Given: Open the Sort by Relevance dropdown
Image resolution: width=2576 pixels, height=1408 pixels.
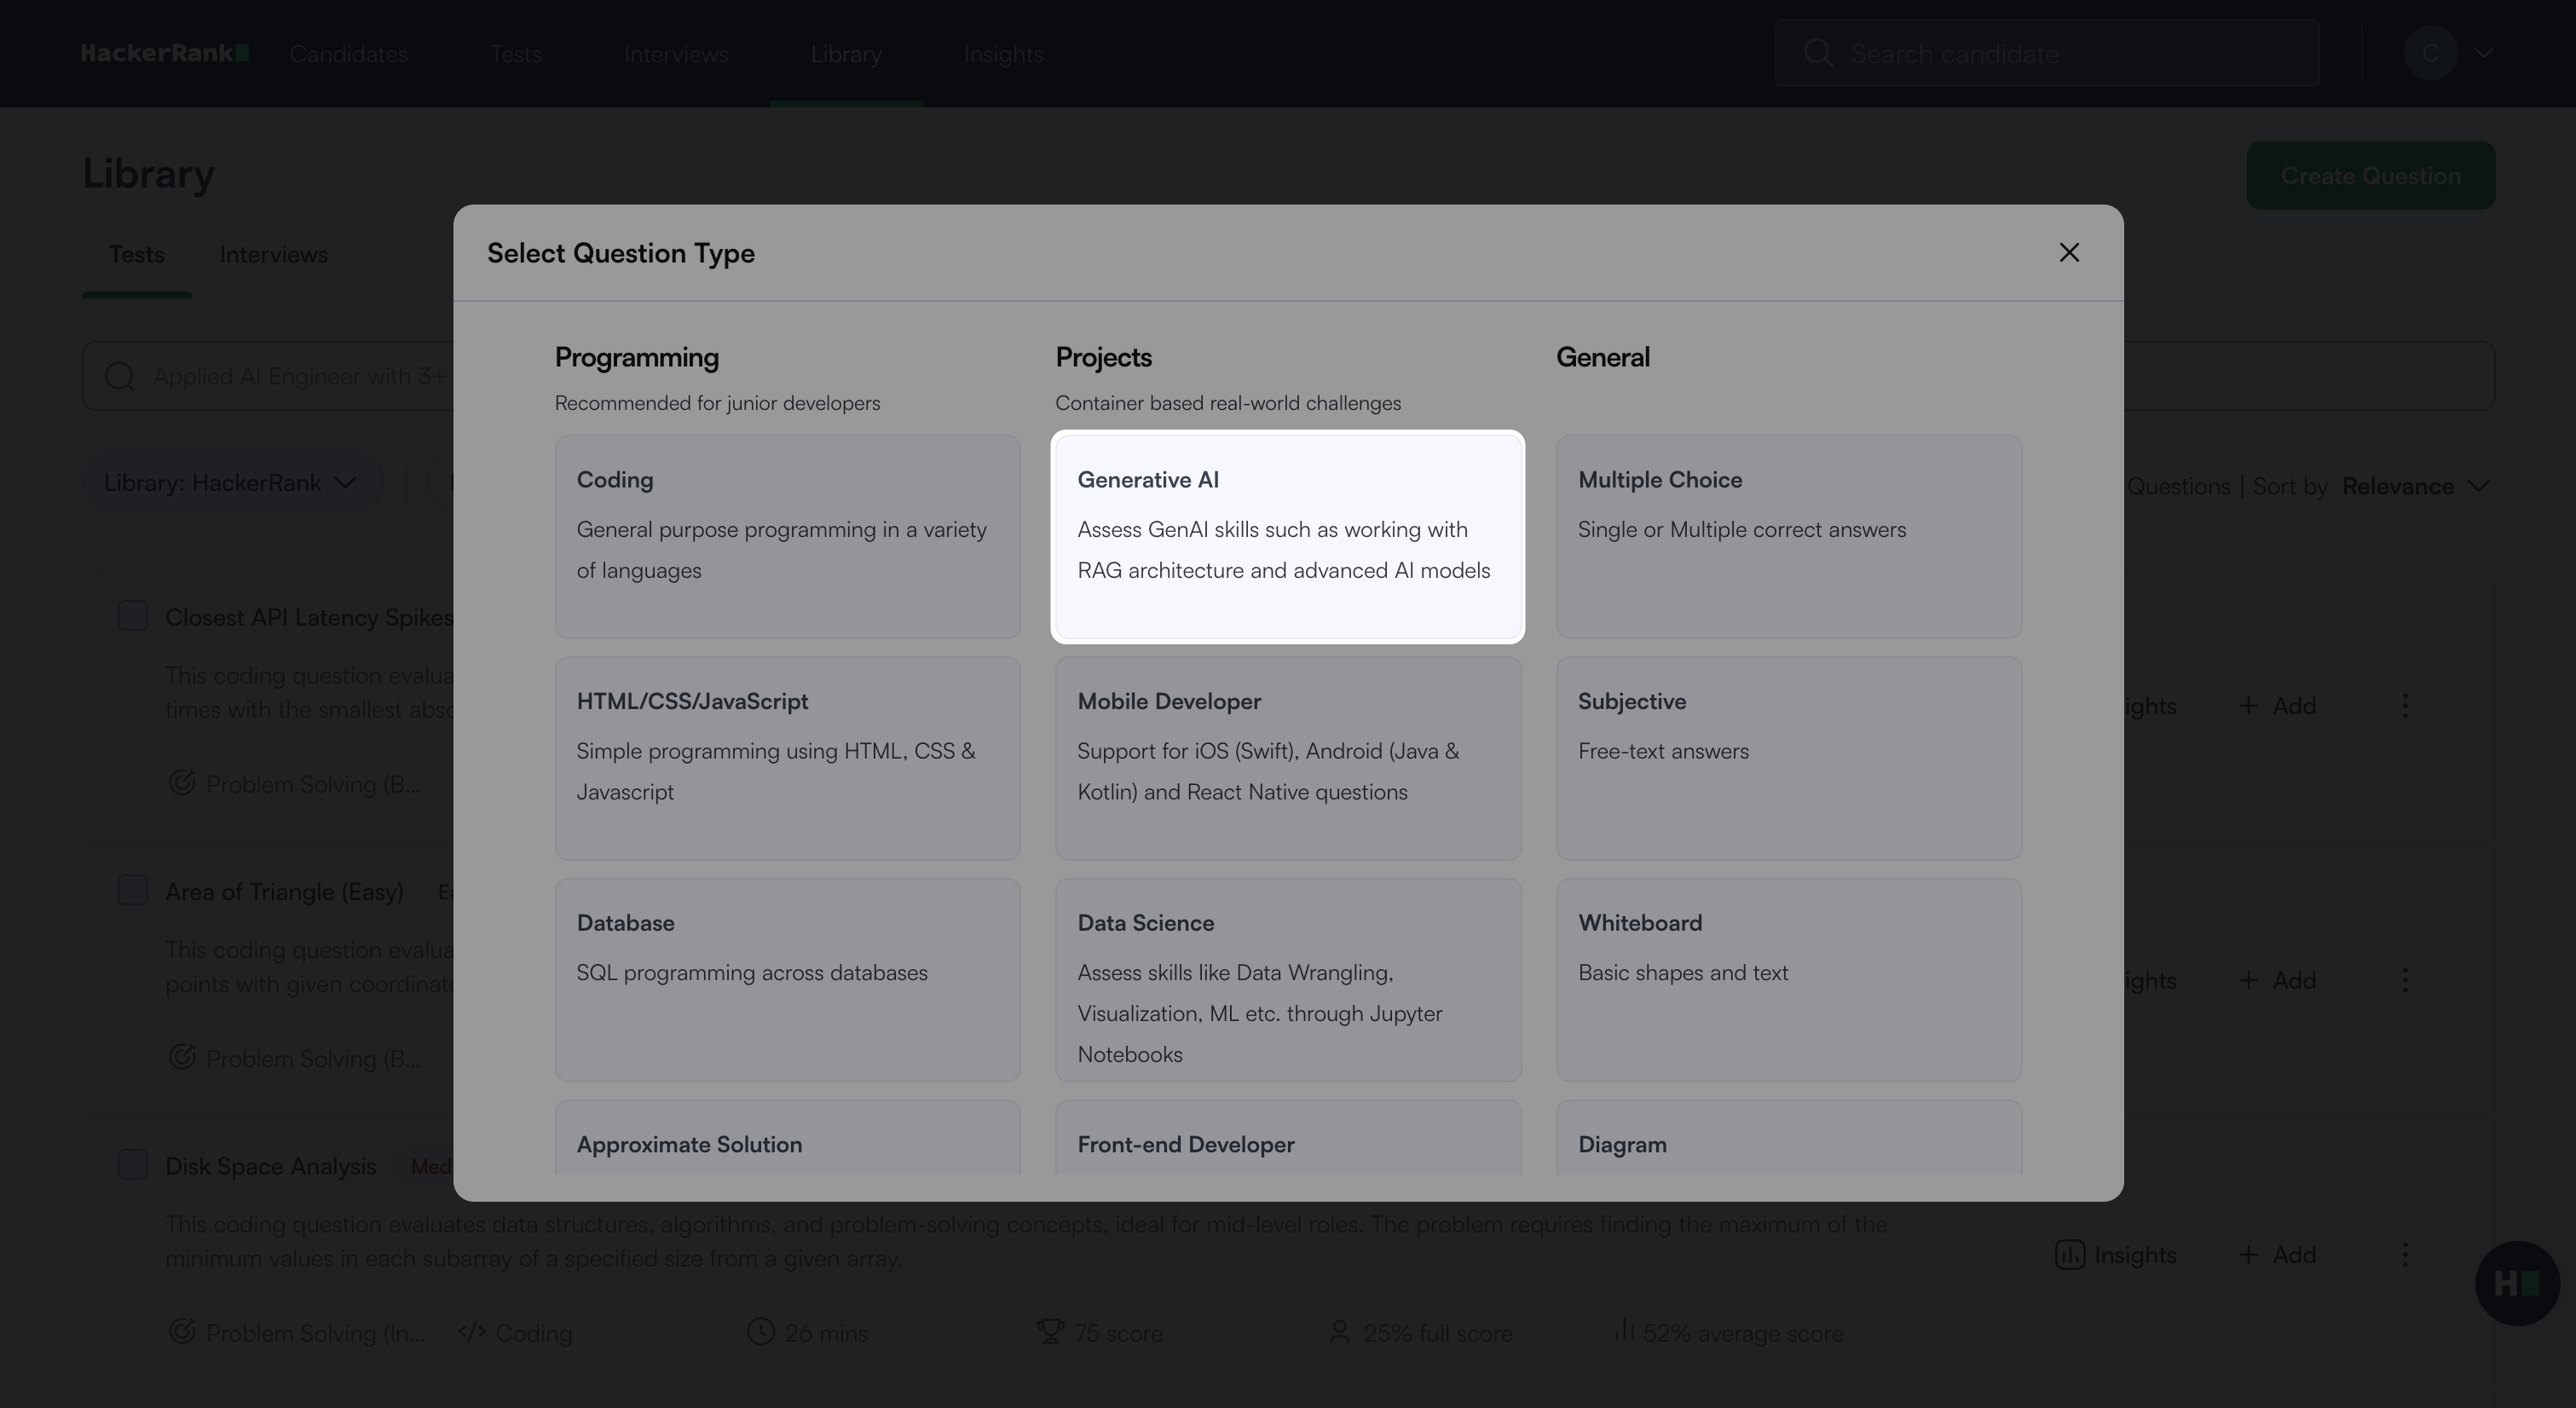Looking at the screenshot, I should coord(2416,486).
